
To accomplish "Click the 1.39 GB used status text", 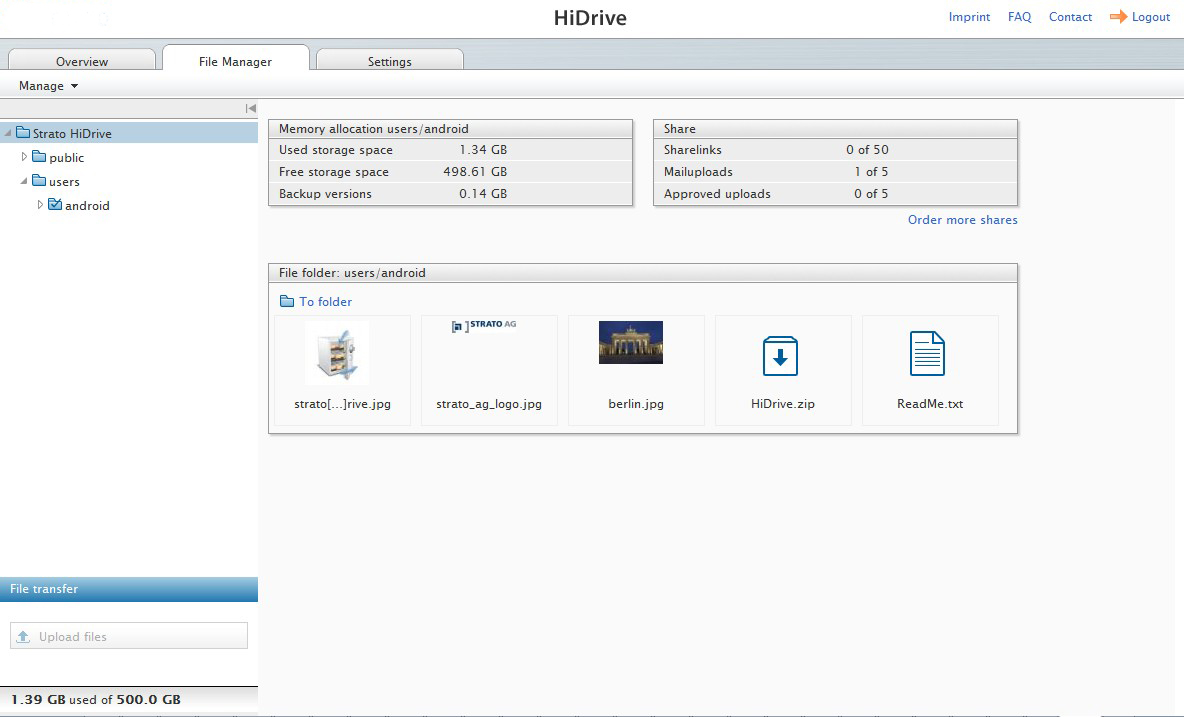I will (x=96, y=700).
